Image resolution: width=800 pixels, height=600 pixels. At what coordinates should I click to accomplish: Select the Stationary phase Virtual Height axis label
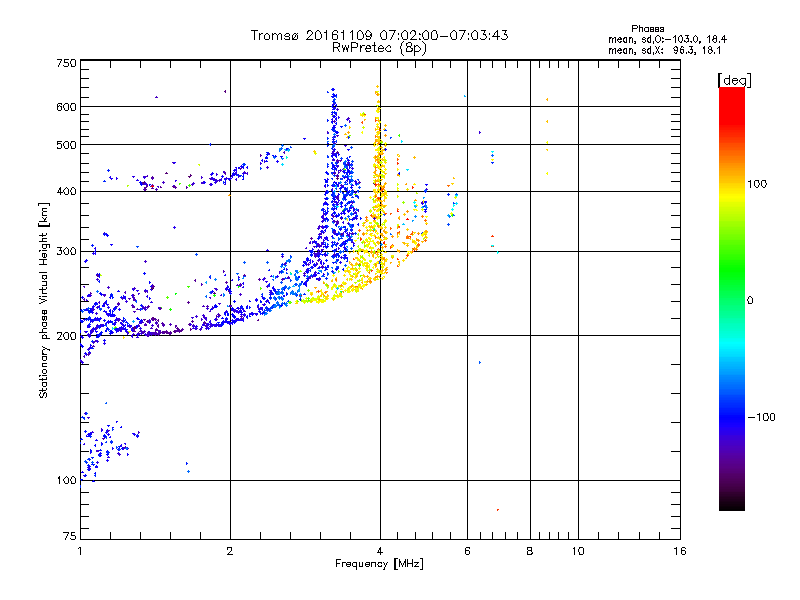click(x=44, y=301)
